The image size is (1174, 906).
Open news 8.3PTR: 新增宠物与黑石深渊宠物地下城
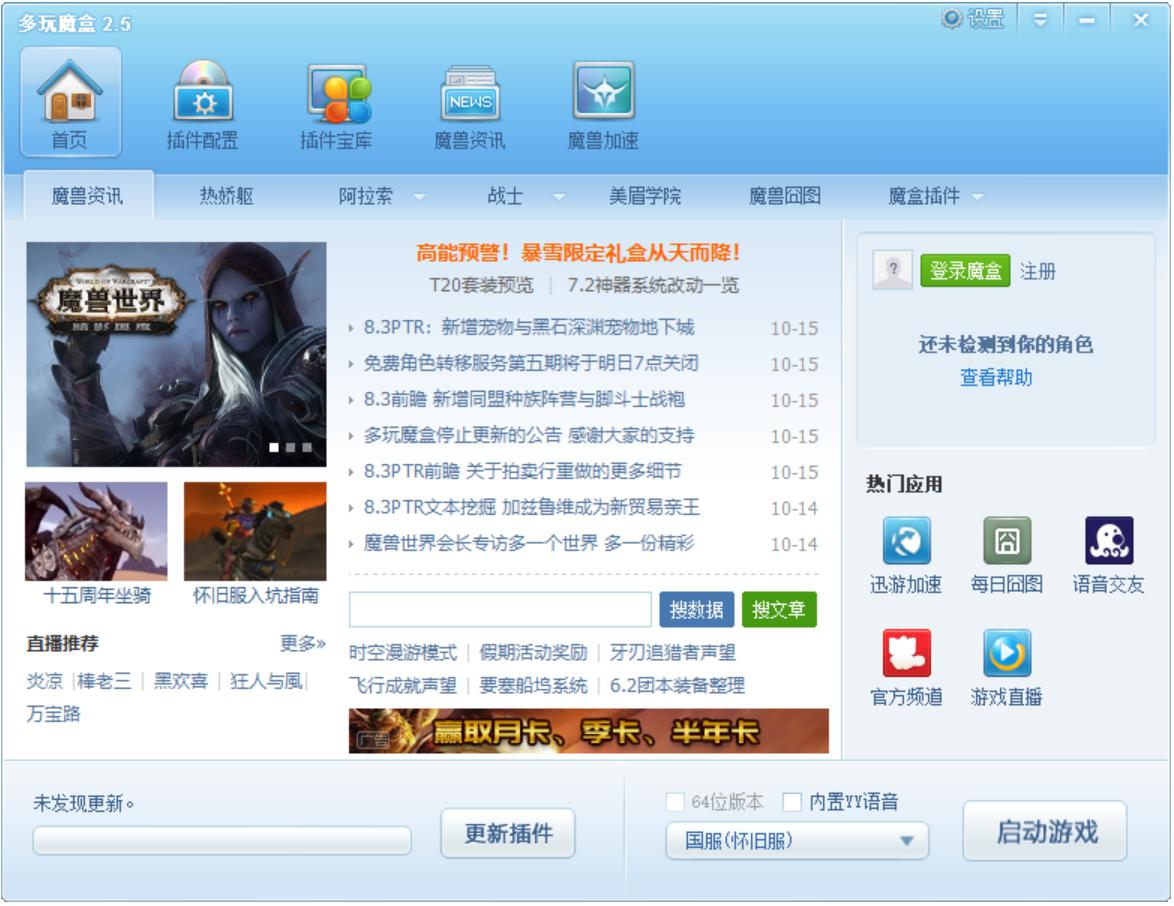529,327
